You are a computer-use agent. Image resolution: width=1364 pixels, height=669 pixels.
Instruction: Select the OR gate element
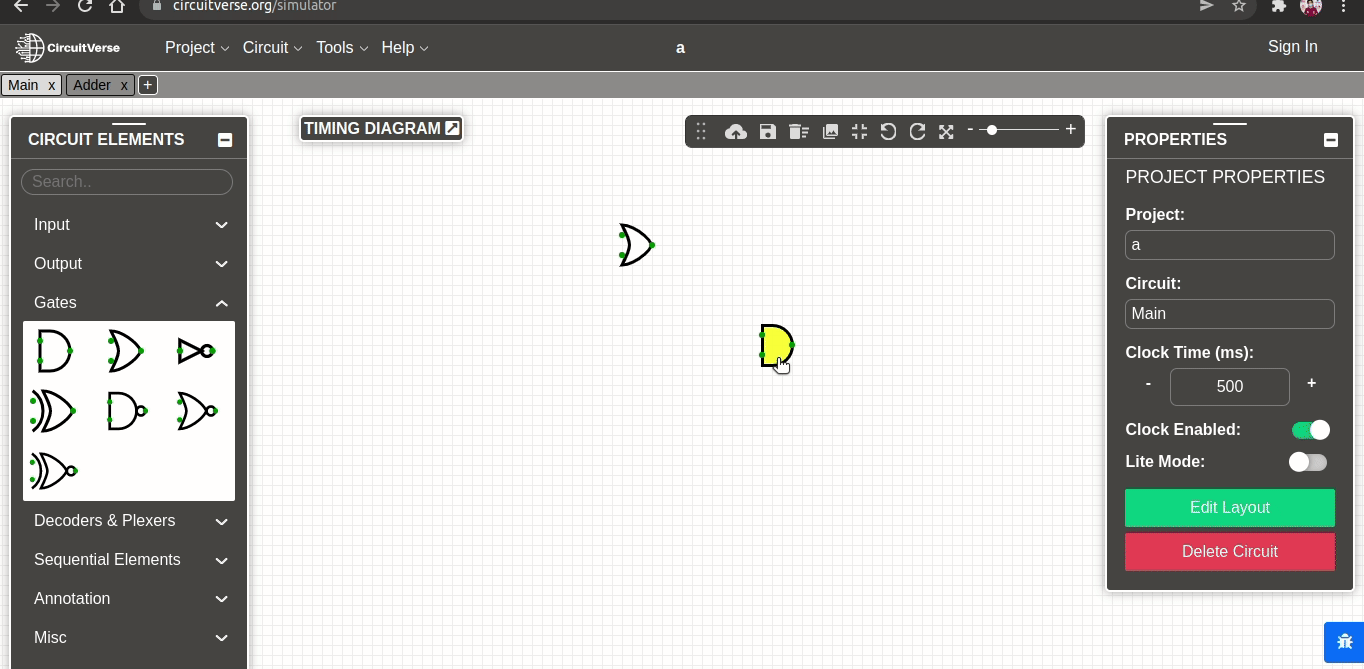coord(126,351)
